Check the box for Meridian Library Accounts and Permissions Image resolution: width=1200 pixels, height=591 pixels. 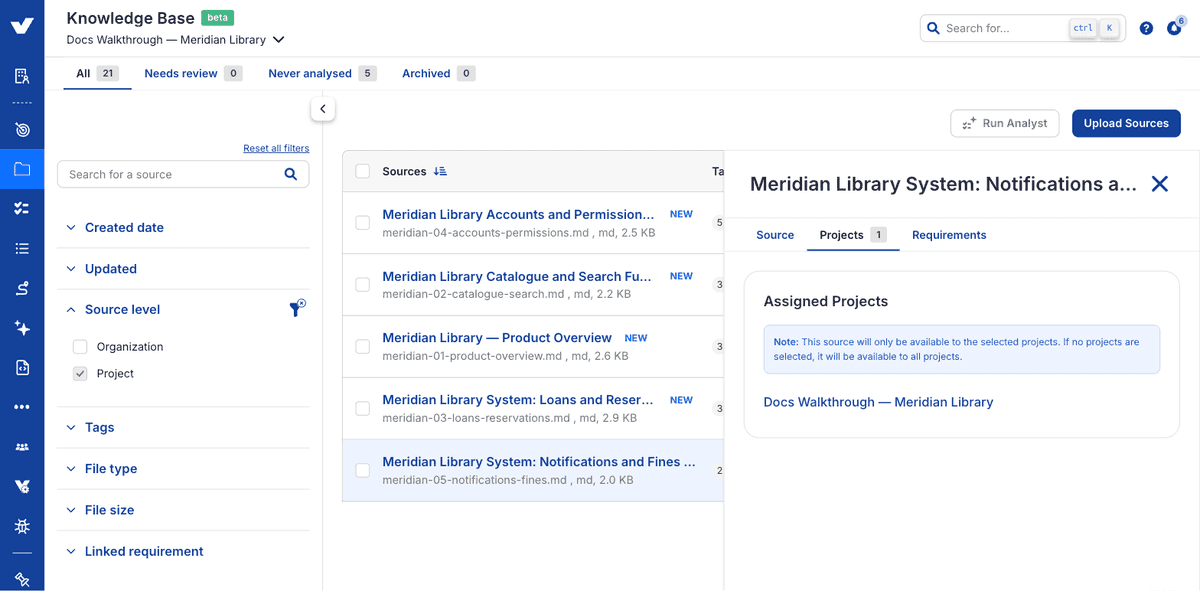[x=362, y=223]
